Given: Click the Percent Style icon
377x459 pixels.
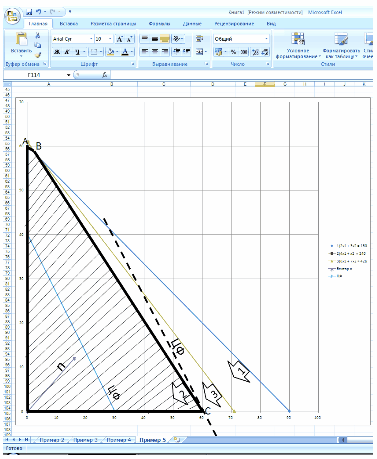Looking at the screenshot, I should (233, 52).
